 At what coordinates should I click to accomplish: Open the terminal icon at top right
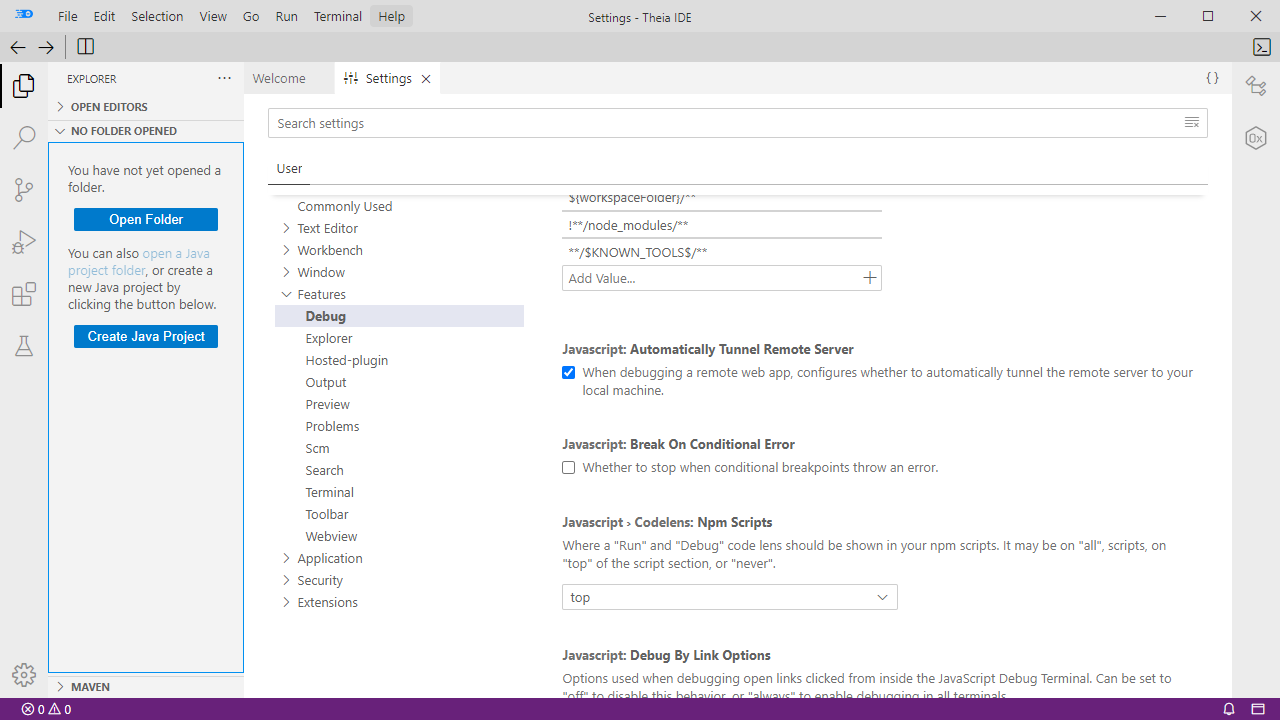coord(1262,47)
